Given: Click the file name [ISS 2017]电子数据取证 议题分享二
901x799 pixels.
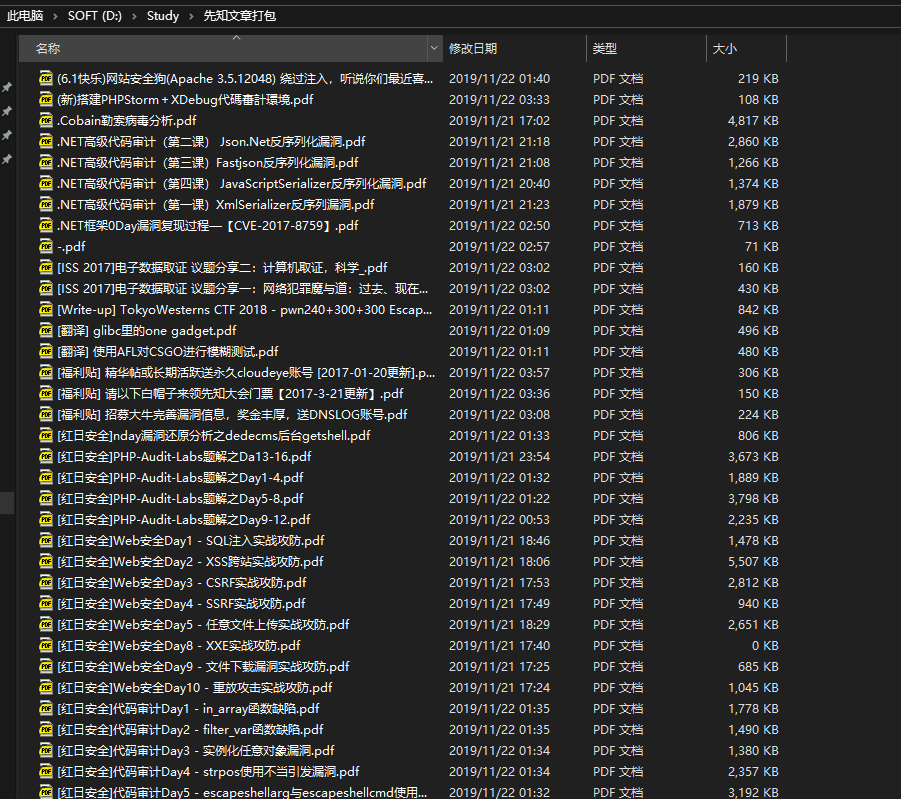Looking at the screenshot, I should pos(222,267).
